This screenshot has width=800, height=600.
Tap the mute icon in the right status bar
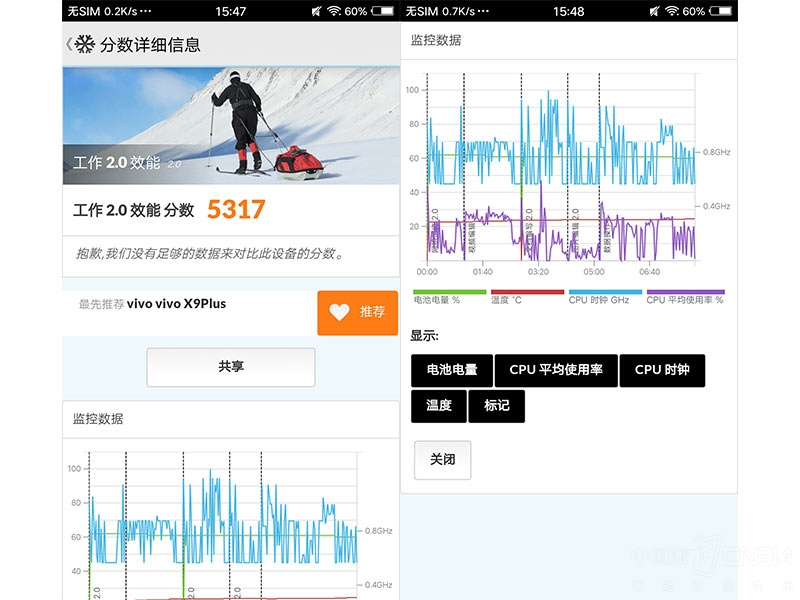655,11
